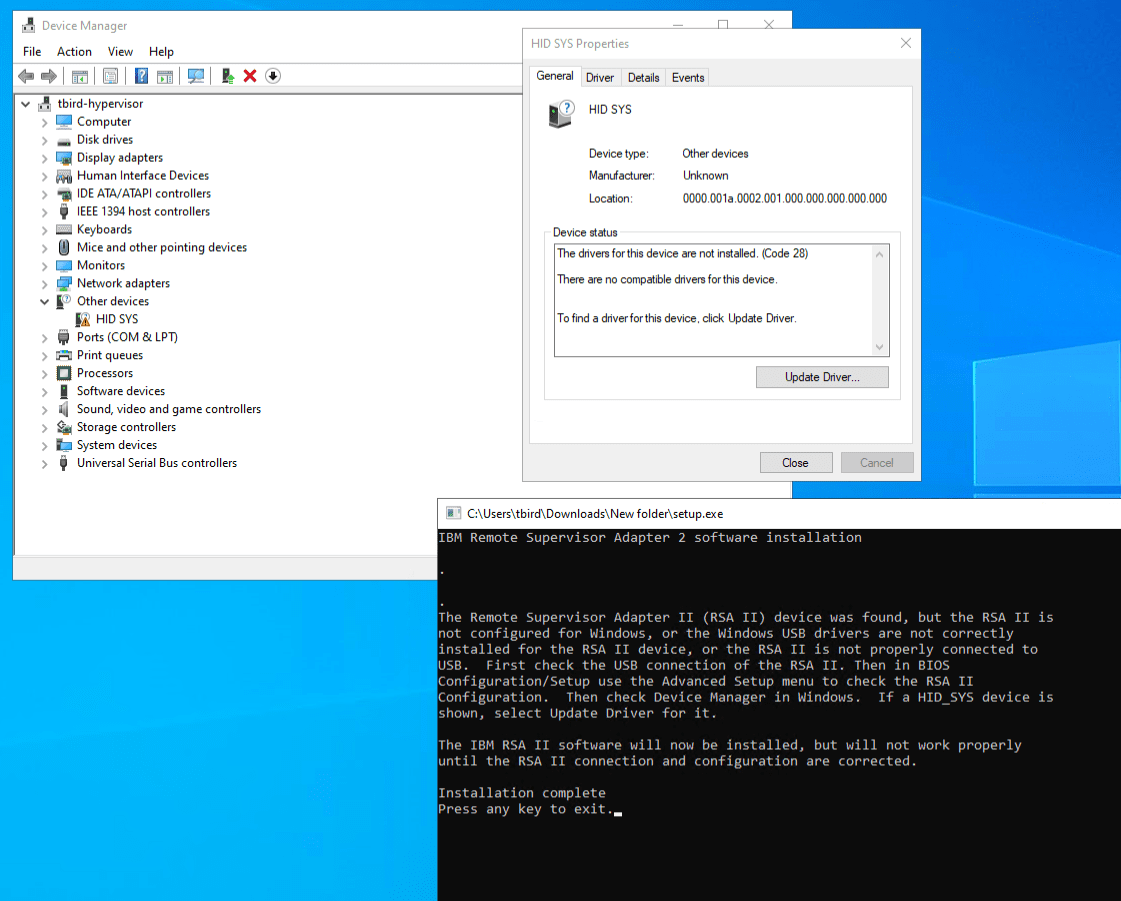Open the View menu
Screen dimensions: 1121x901
(120, 51)
